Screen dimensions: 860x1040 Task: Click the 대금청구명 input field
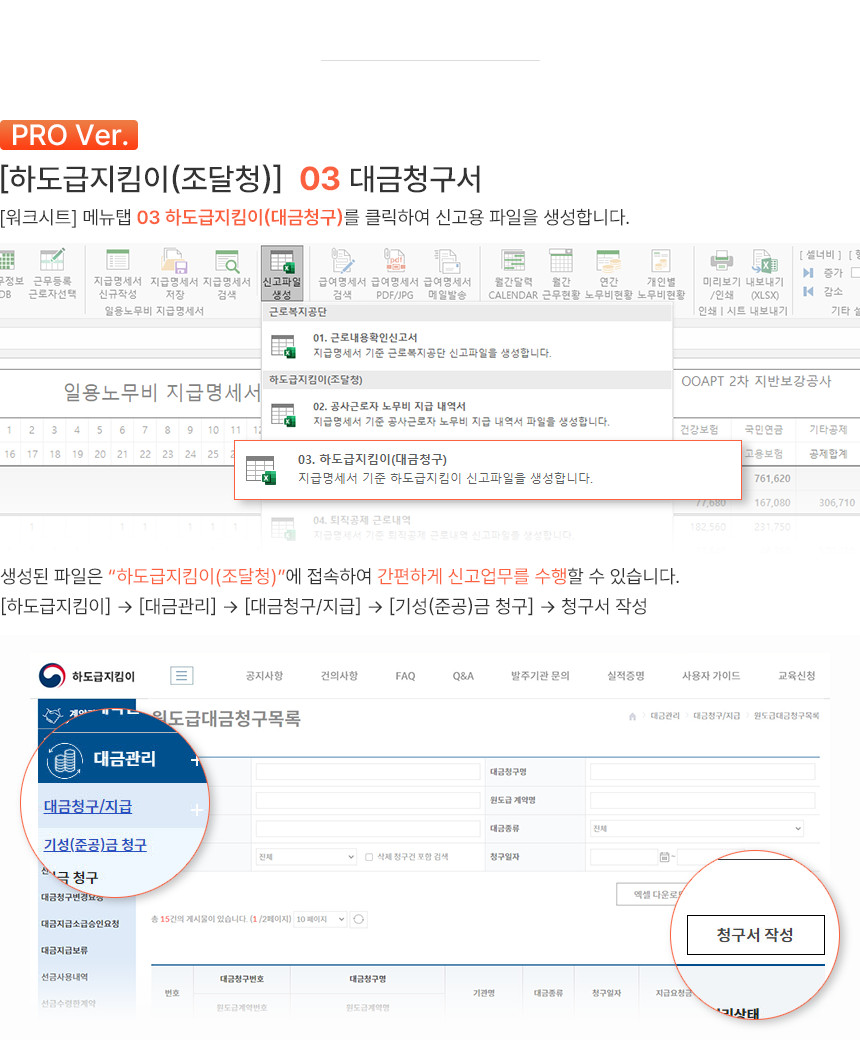(702, 772)
